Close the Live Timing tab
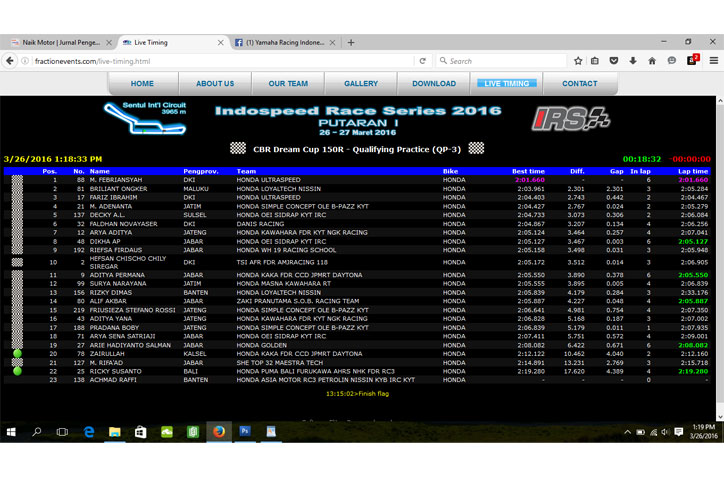The image size is (724, 483). click(x=221, y=43)
